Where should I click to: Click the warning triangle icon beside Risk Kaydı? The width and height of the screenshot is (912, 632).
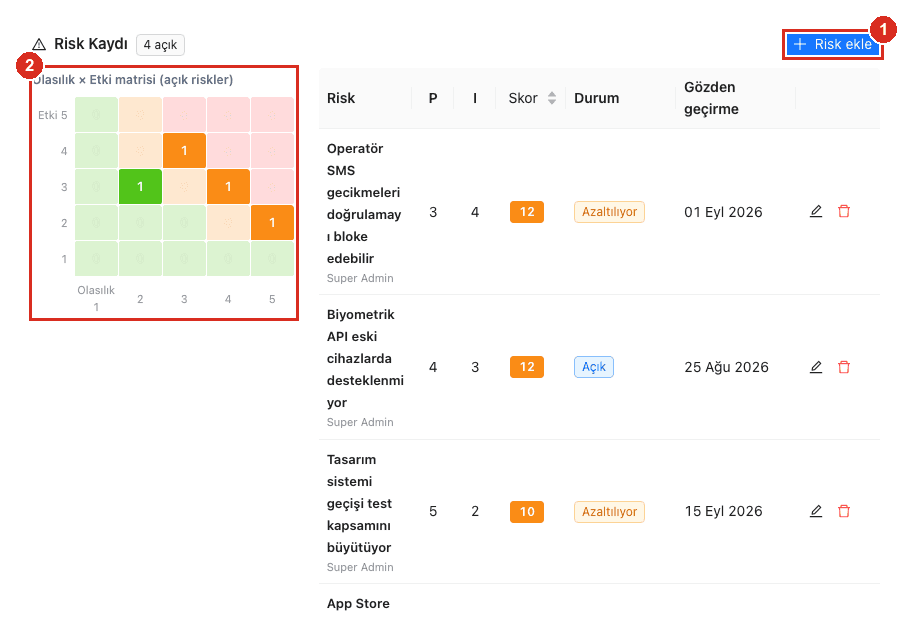click(39, 44)
